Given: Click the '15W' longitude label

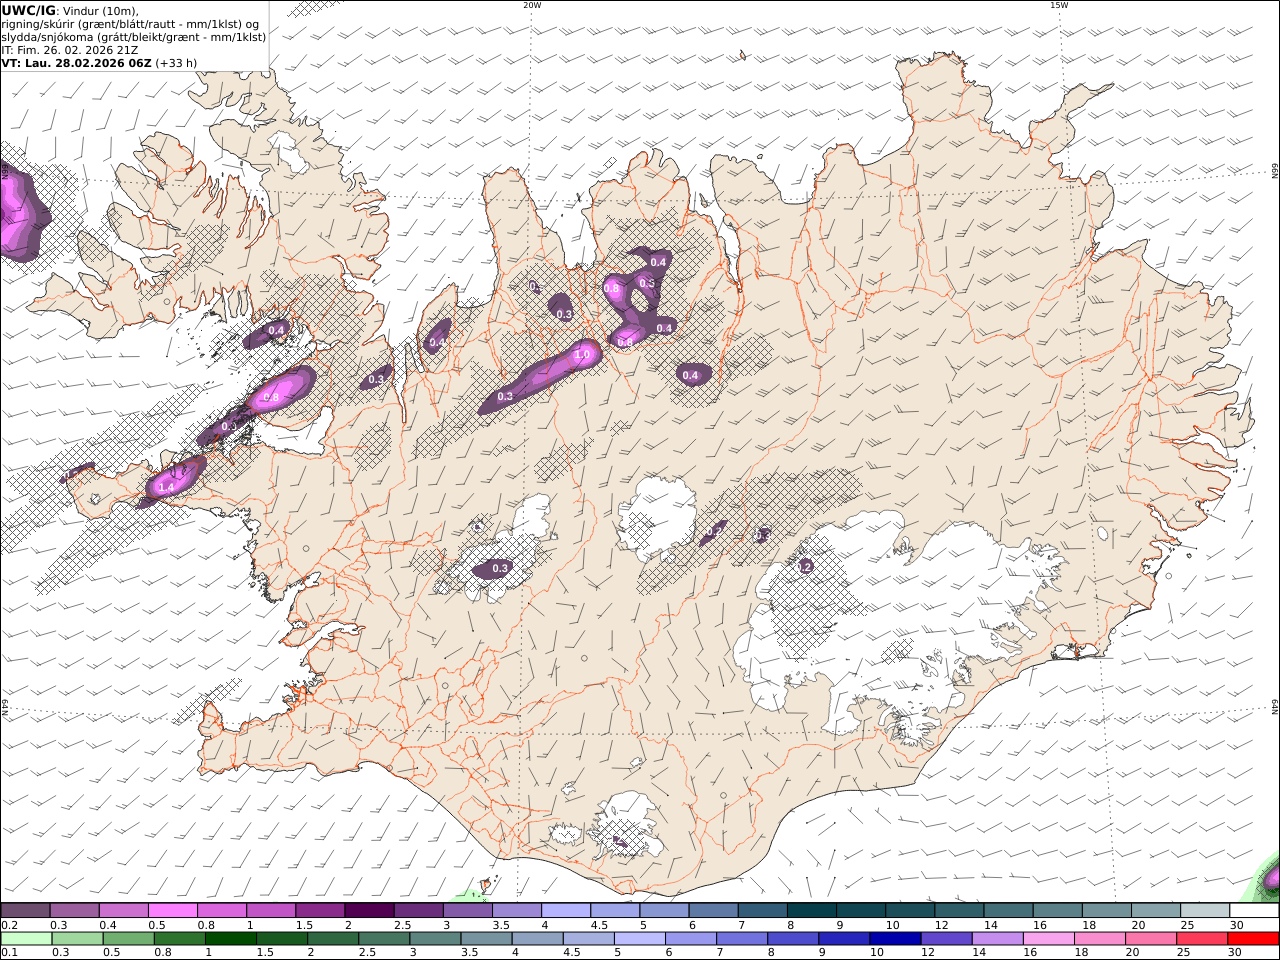Looking at the screenshot, I should pyautogui.click(x=1059, y=5).
